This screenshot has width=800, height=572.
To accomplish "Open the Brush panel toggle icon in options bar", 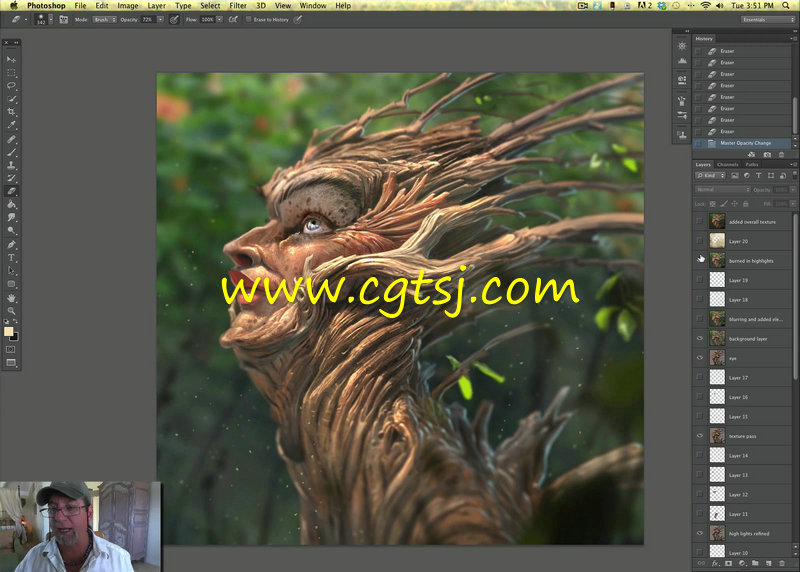I will pos(64,19).
